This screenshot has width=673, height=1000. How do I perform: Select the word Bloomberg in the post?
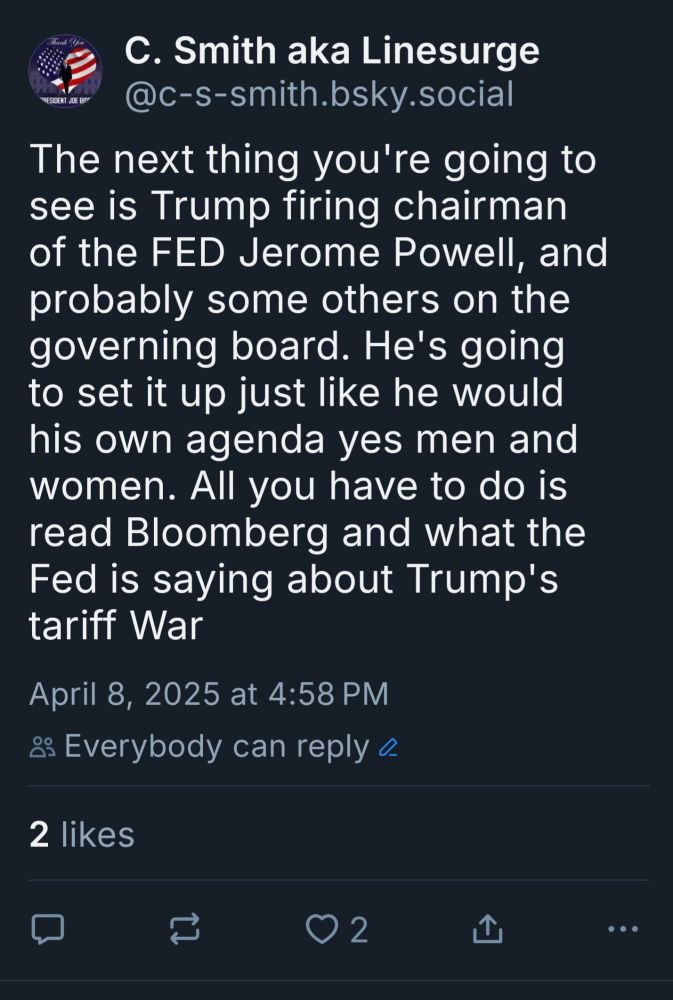[x=226, y=533]
